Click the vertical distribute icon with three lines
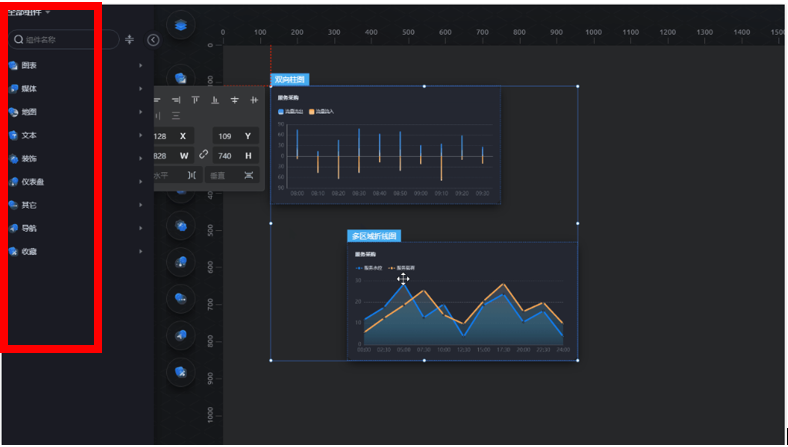 click(176, 116)
